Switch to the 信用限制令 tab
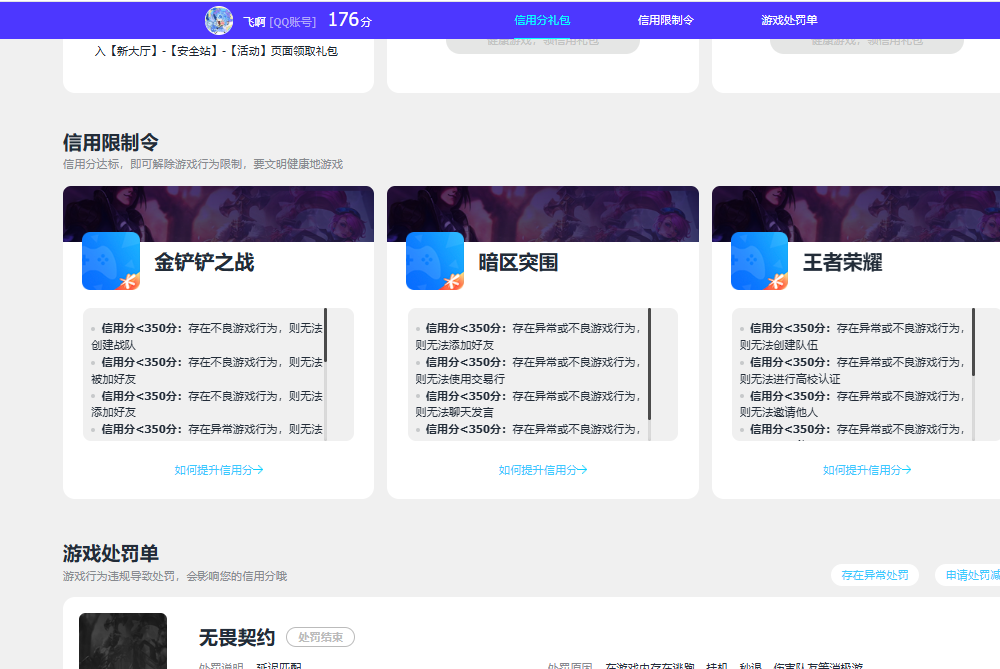1000x669 pixels. click(x=666, y=20)
